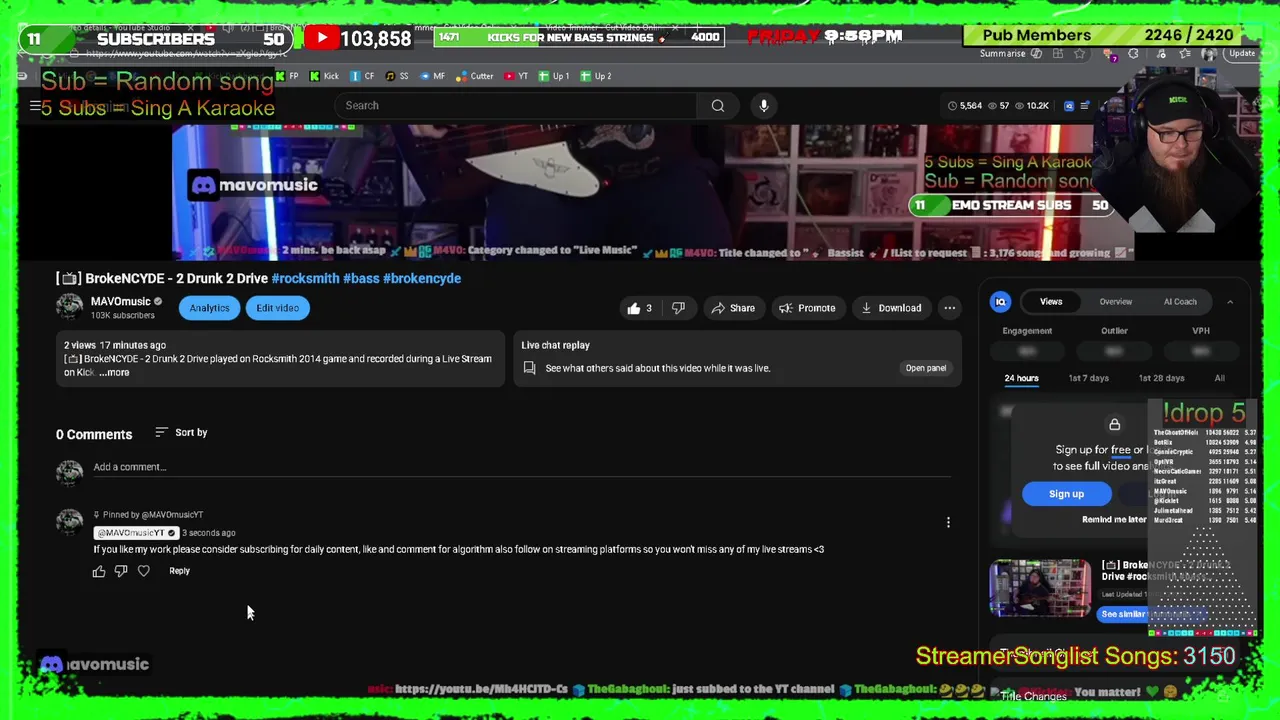The height and width of the screenshot is (720, 1280).
Task: Activate voice search microphone icon
Action: click(x=763, y=105)
